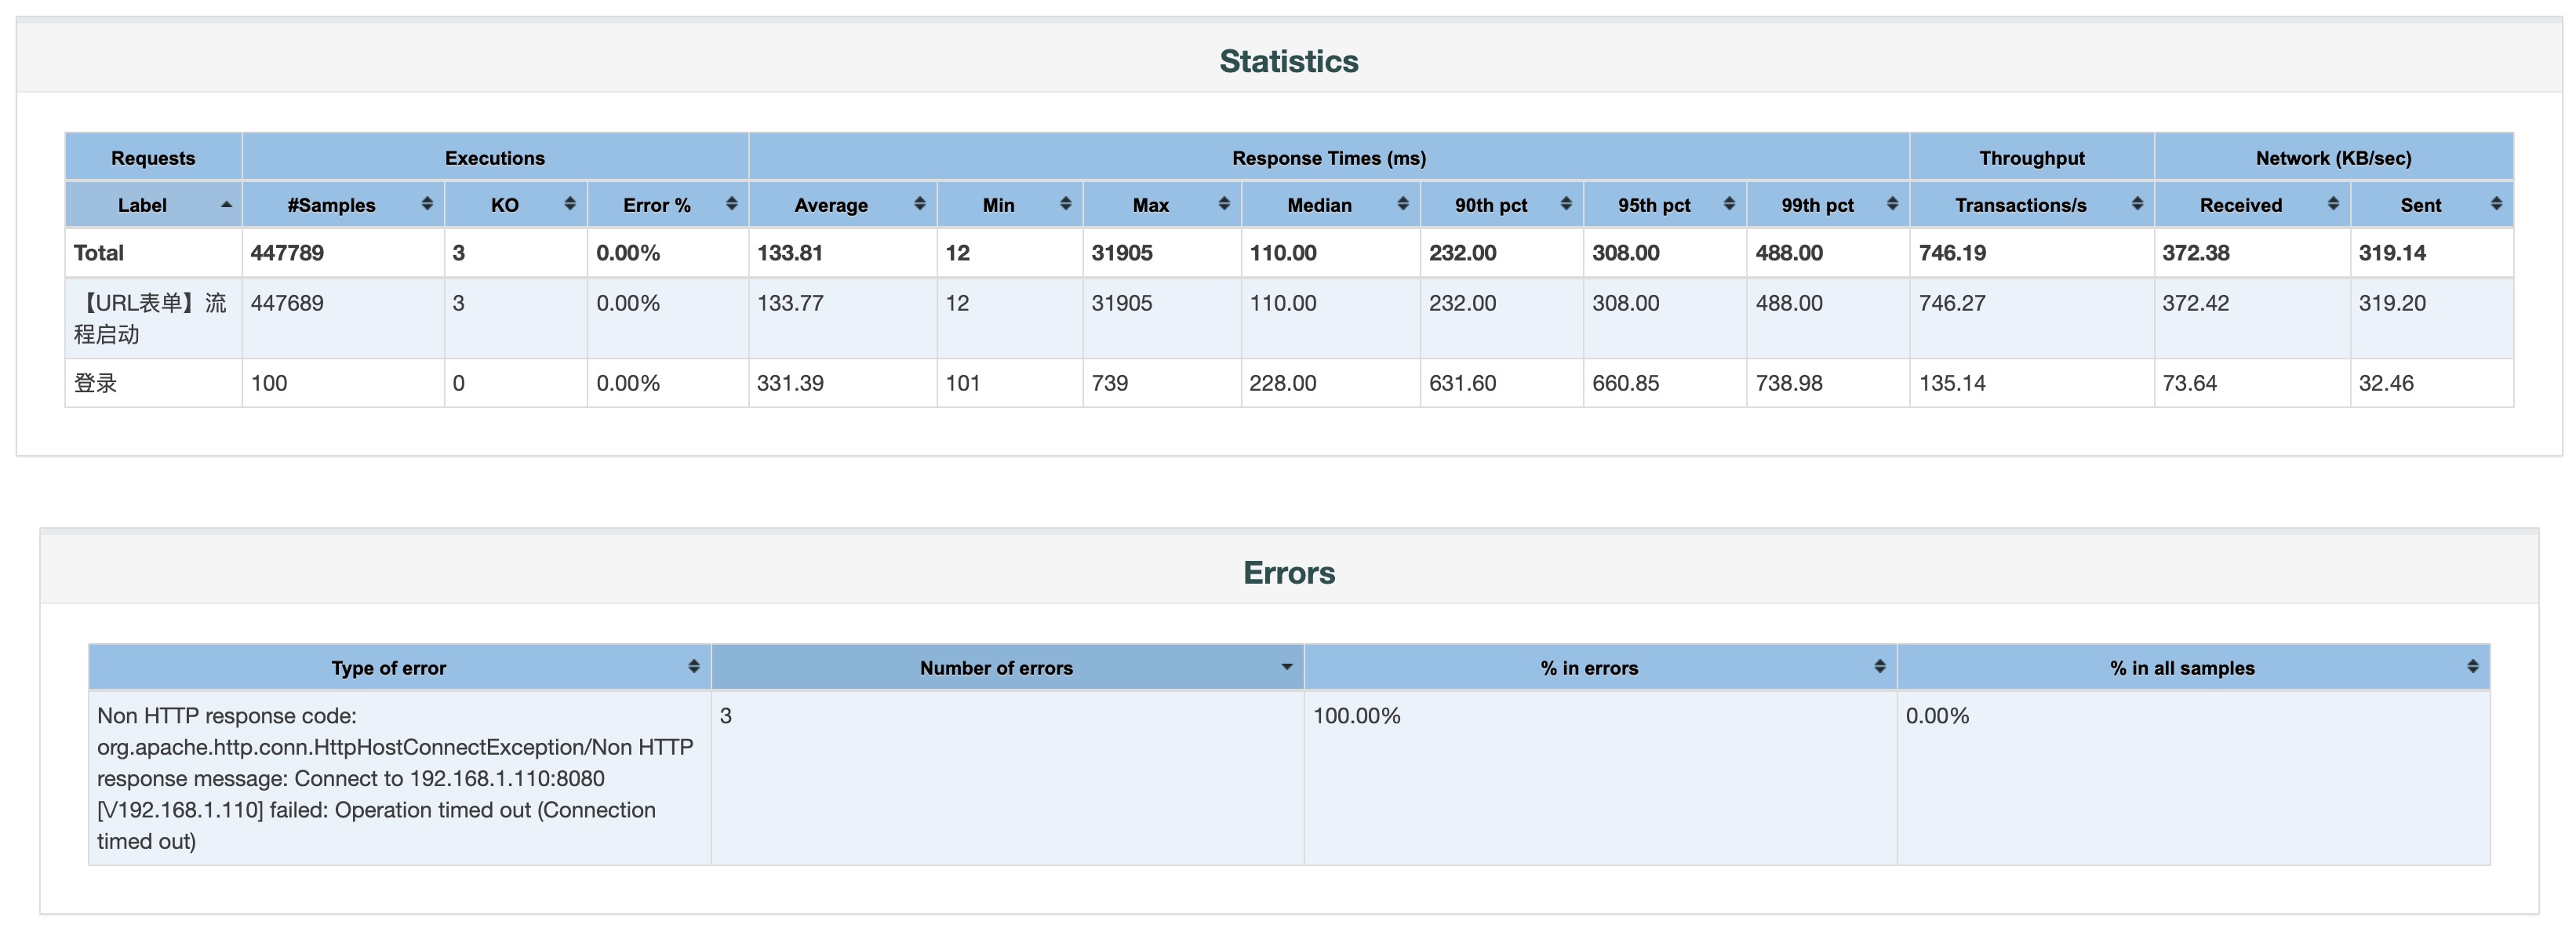The height and width of the screenshot is (932, 2576).
Task: Click 登录 90th pct value 631.60
Action: point(1462,383)
